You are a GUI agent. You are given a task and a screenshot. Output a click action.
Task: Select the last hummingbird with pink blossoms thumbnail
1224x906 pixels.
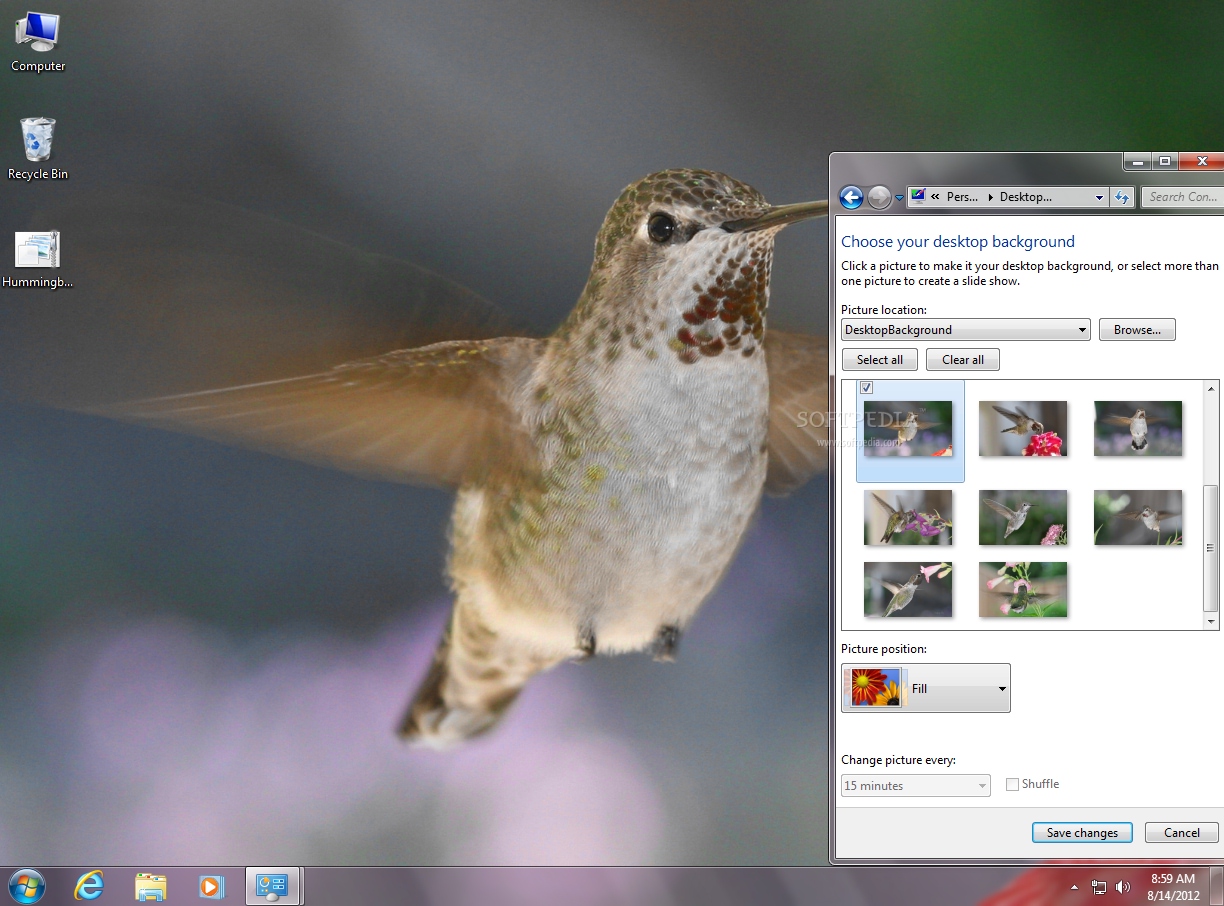[x=1023, y=590]
